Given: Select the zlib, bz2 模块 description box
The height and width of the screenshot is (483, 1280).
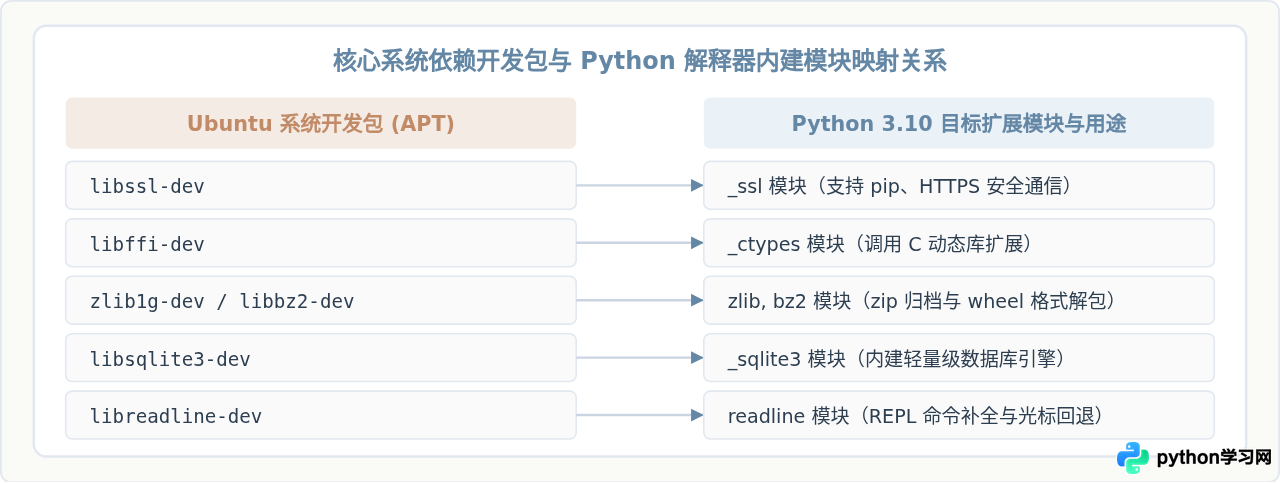Looking at the screenshot, I should (959, 300).
